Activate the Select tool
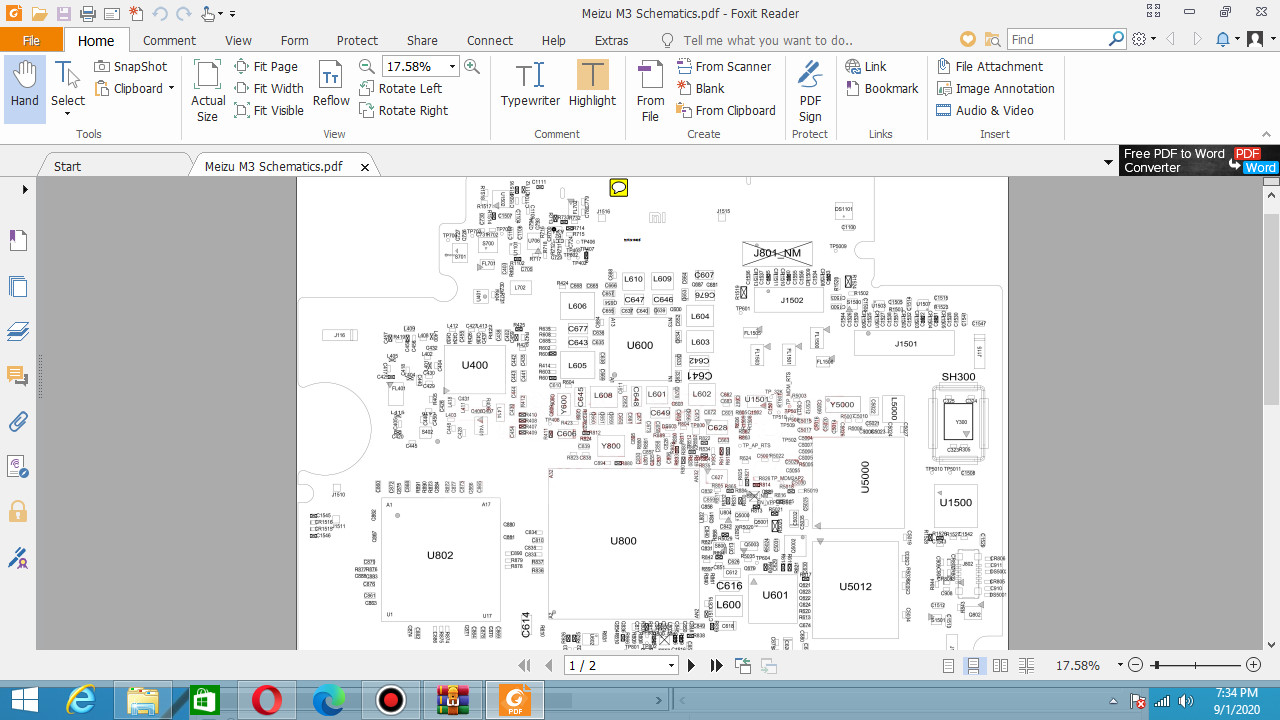The image size is (1280, 720). (68, 89)
